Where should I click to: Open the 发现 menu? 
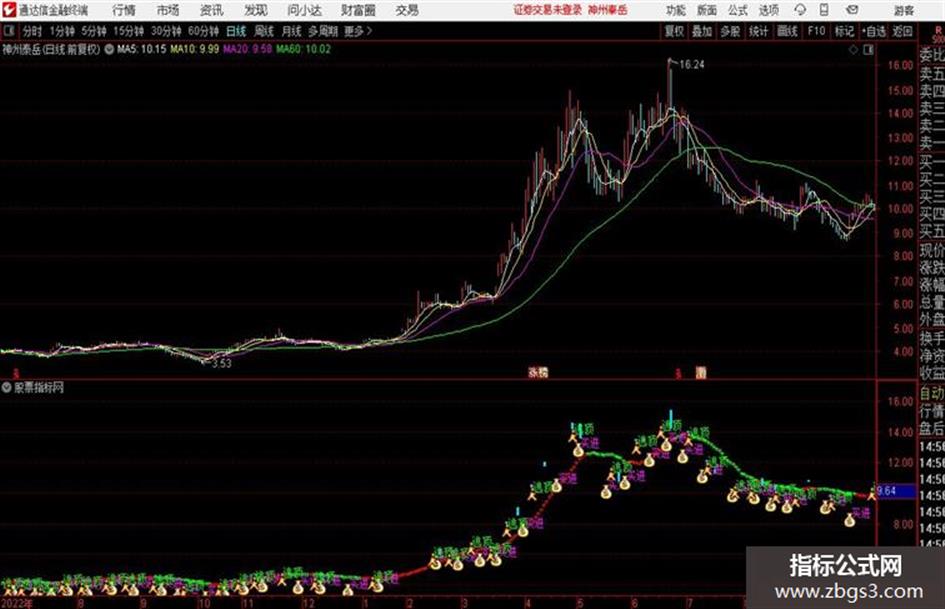pyautogui.click(x=256, y=10)
